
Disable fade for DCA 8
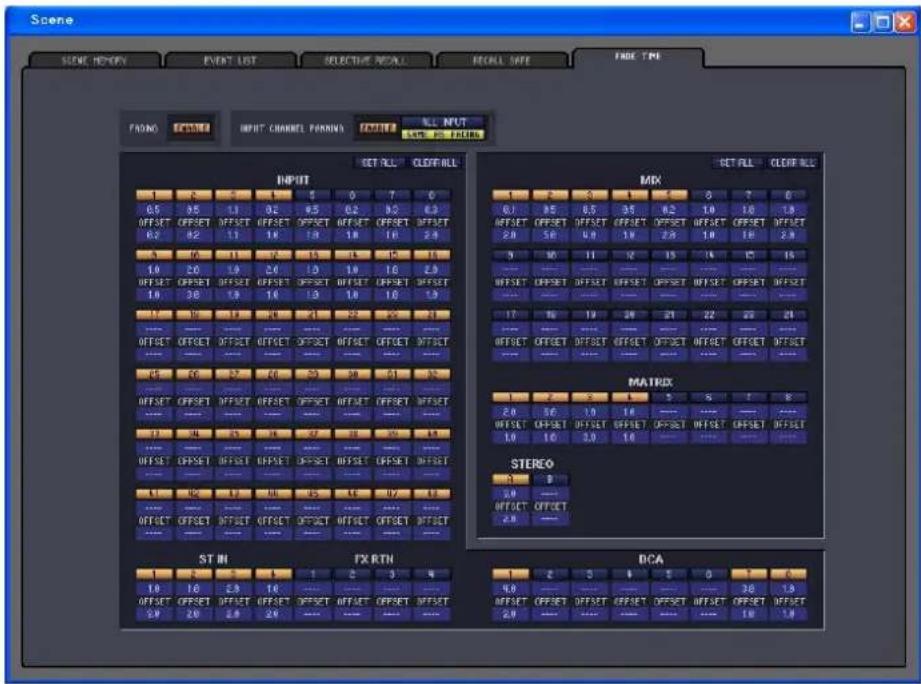tap(789, 574)
